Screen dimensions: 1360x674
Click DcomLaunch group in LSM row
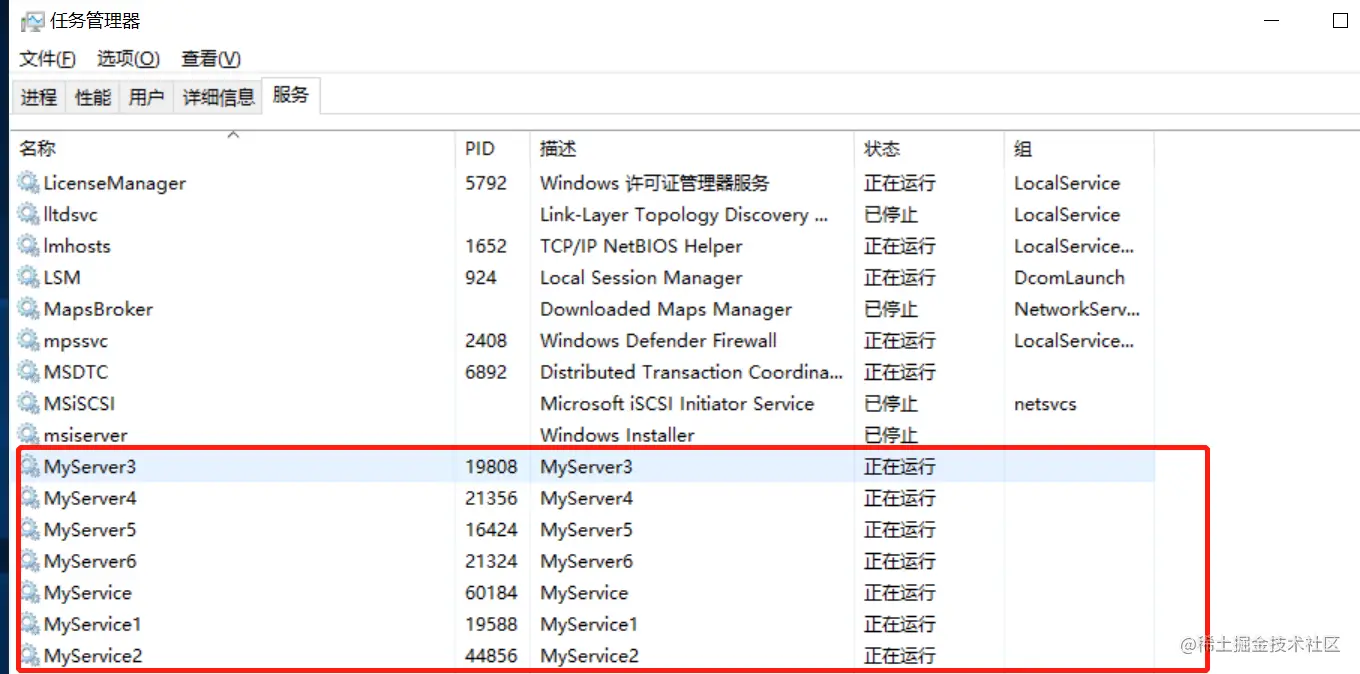[1069, 277]
